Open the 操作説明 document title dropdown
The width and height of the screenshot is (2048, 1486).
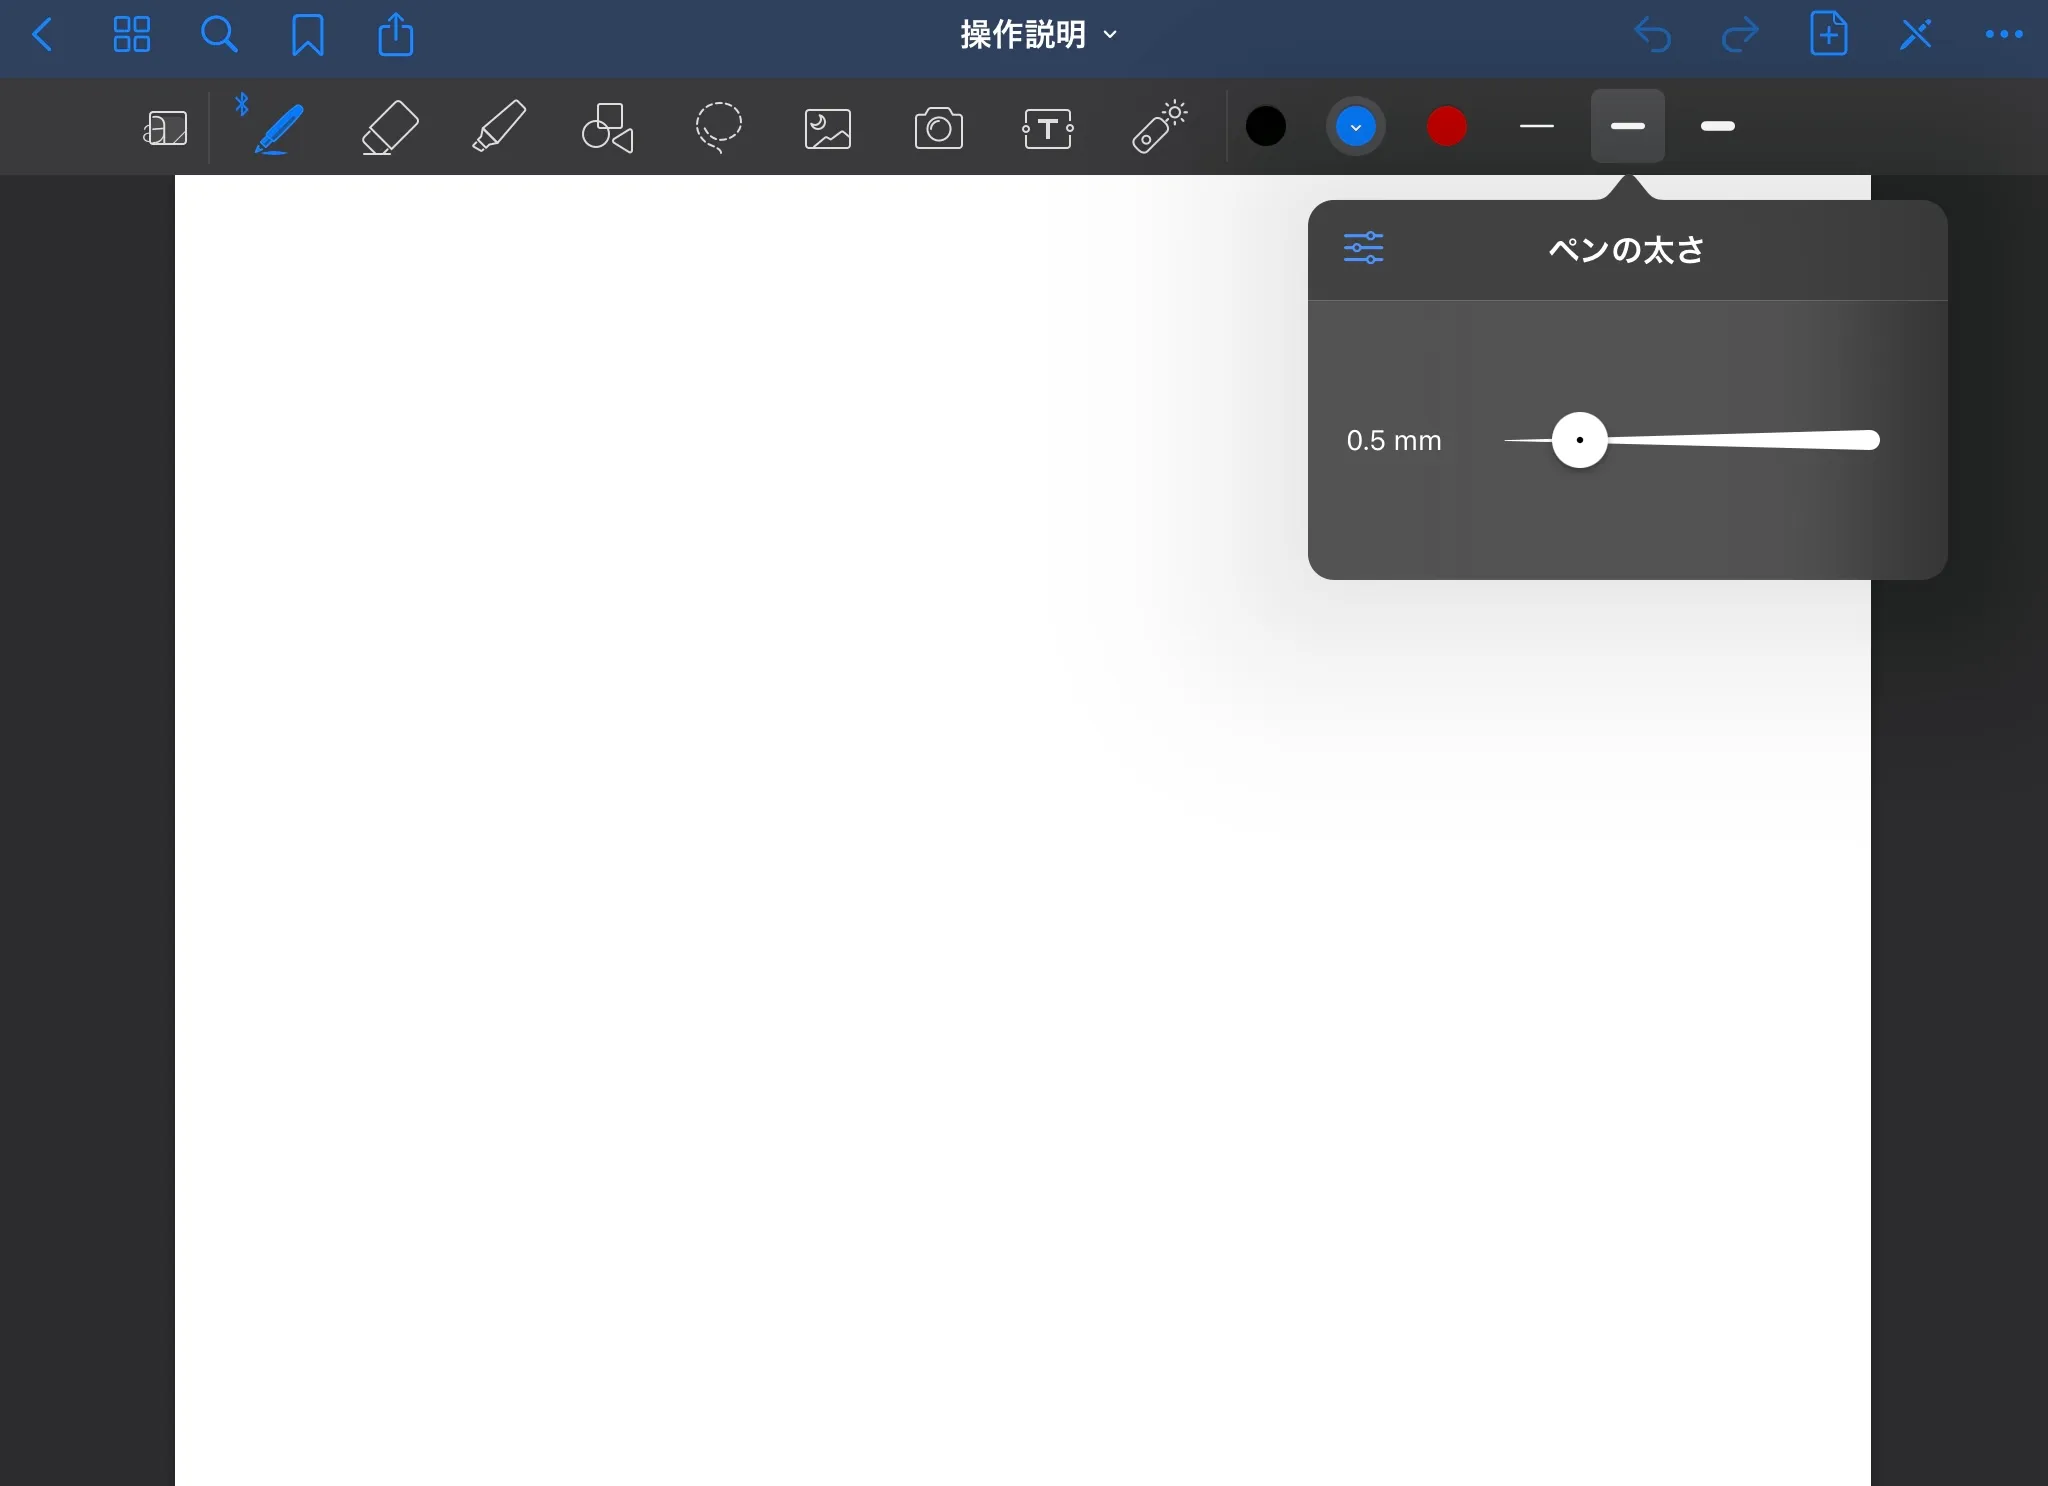coord(1037,35)
